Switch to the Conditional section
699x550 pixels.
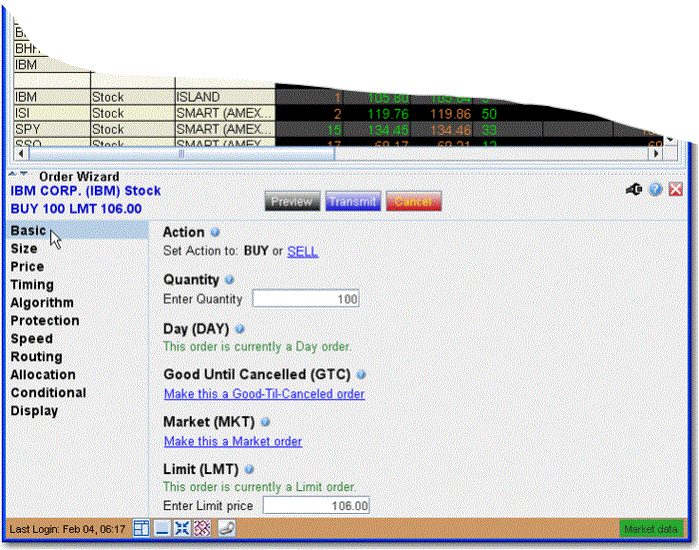click(x=48, y=393)
